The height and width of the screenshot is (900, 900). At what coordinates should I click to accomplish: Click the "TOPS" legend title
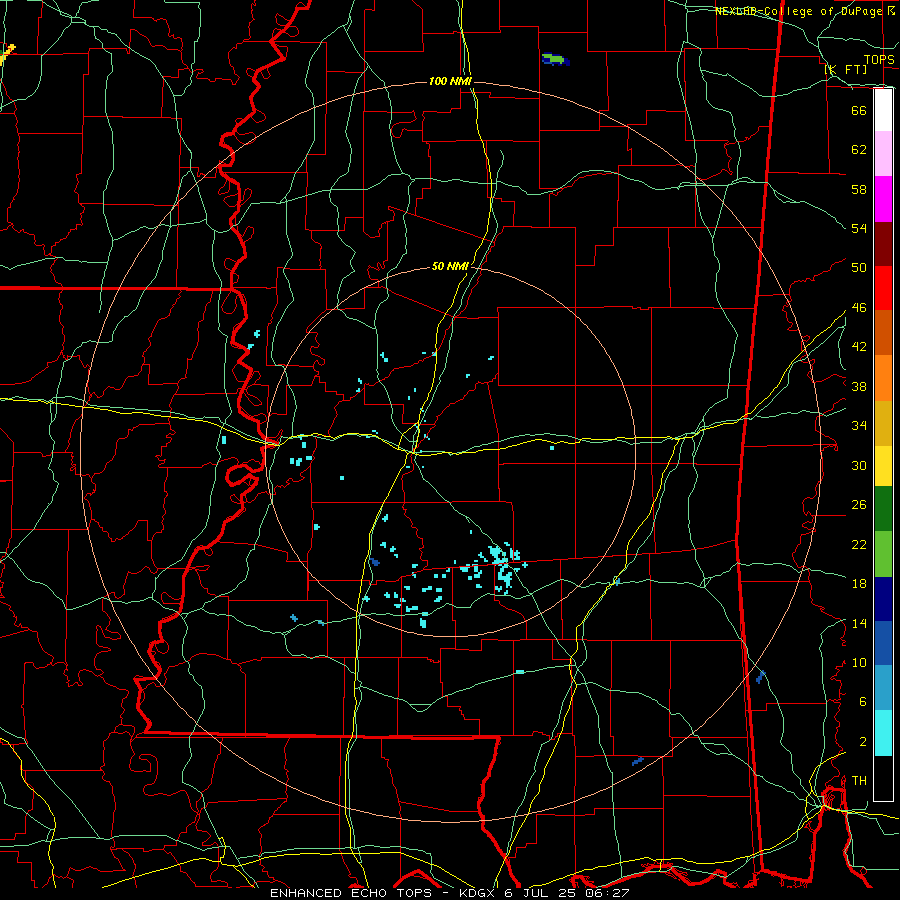click(879, 60)
